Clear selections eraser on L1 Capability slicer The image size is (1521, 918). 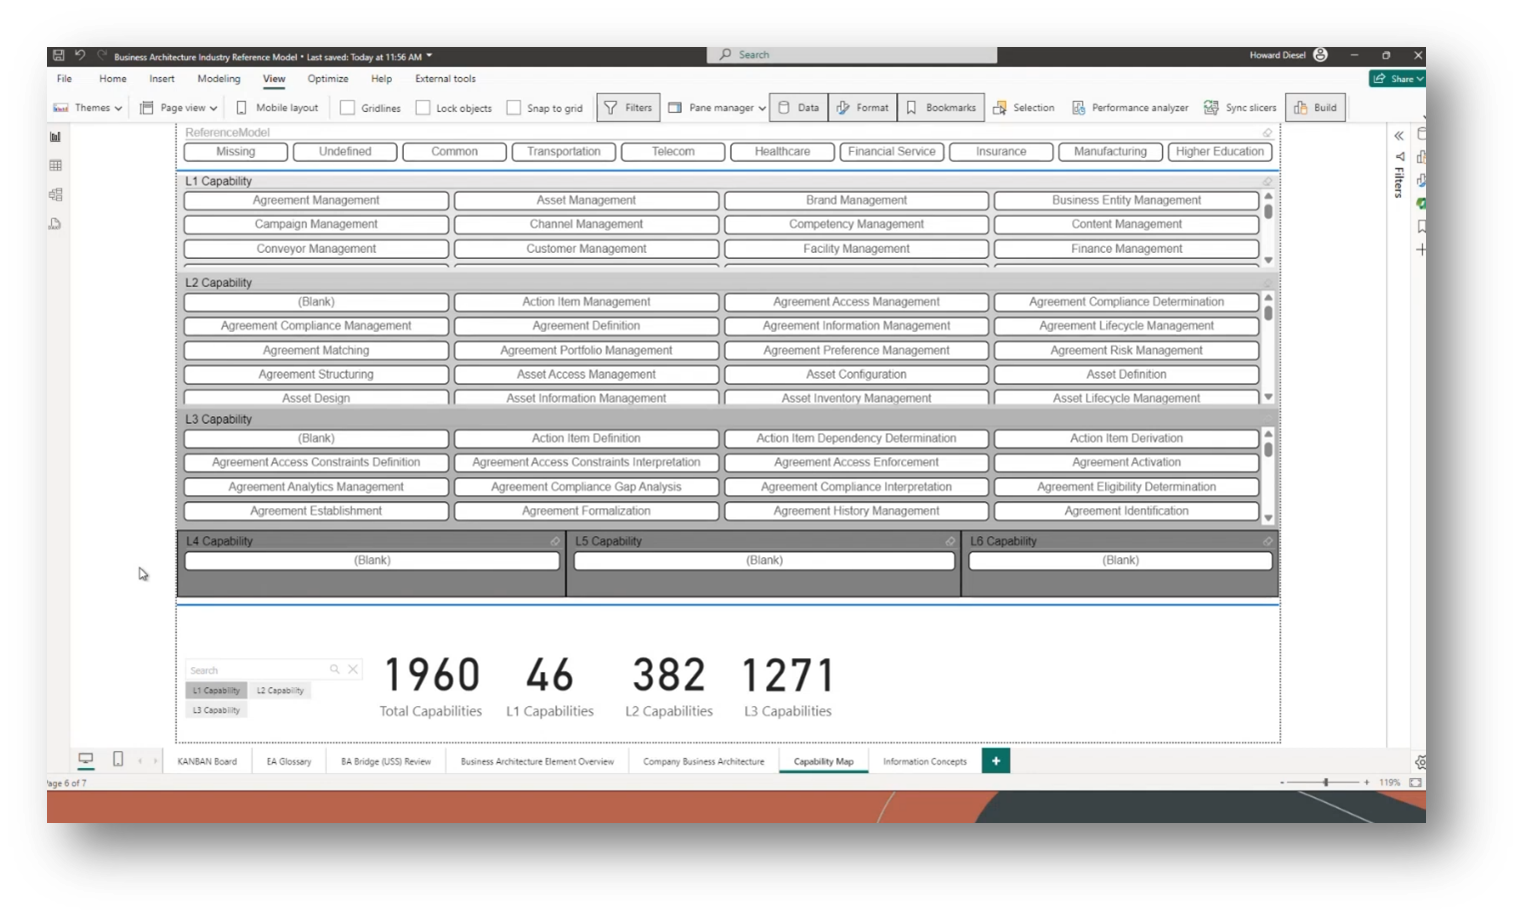coord(1267,182)
